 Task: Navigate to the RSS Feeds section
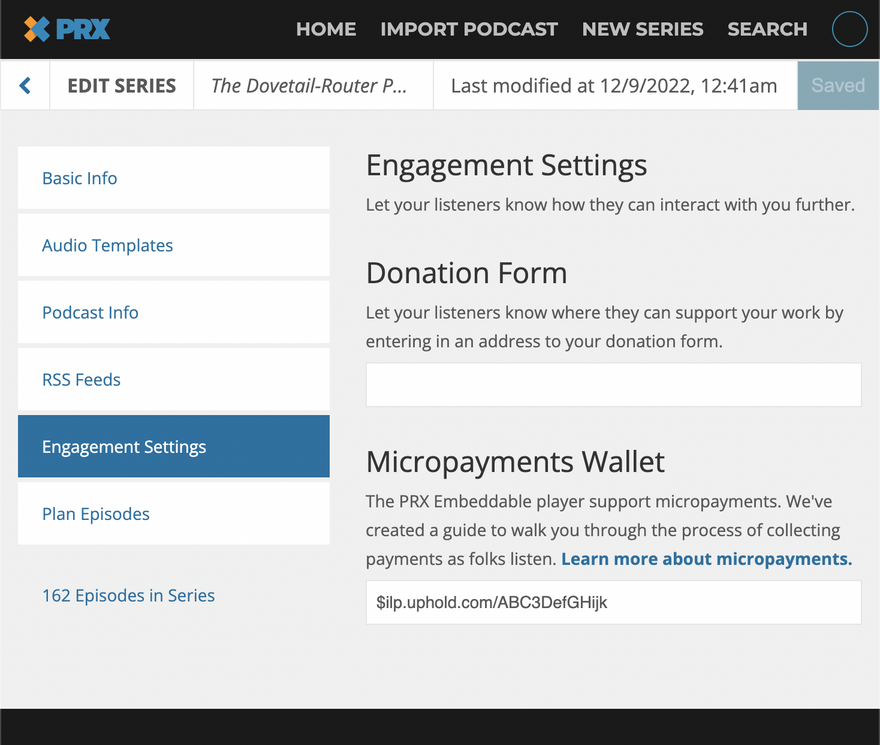81,380
